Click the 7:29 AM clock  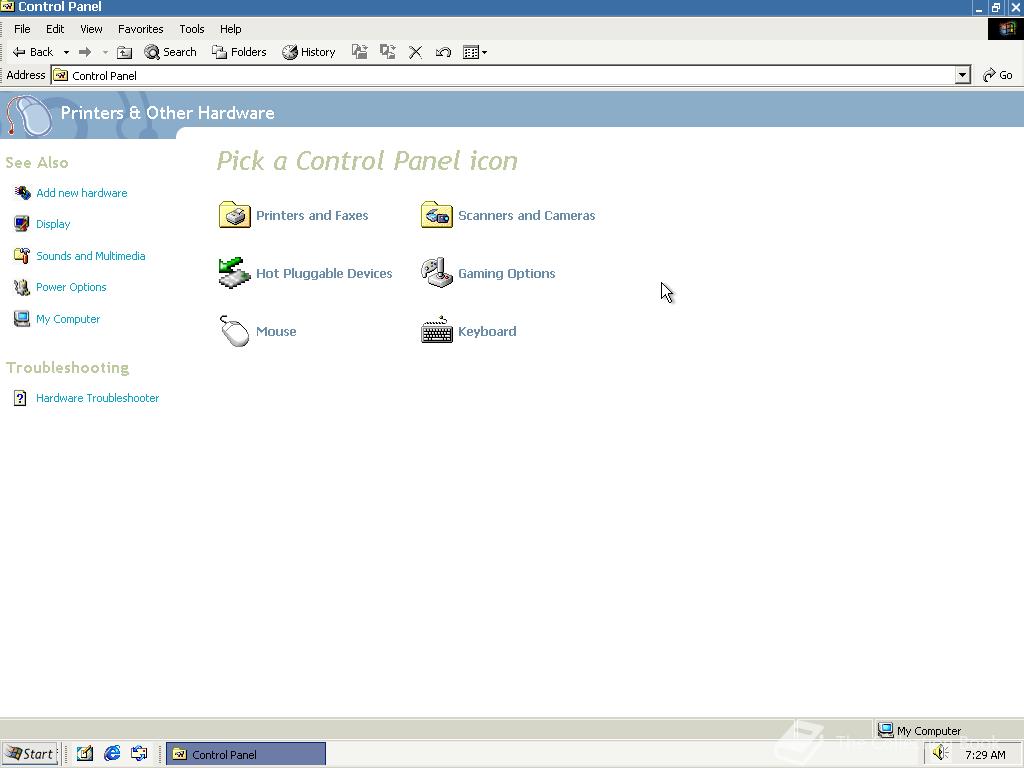coord(985,754)
